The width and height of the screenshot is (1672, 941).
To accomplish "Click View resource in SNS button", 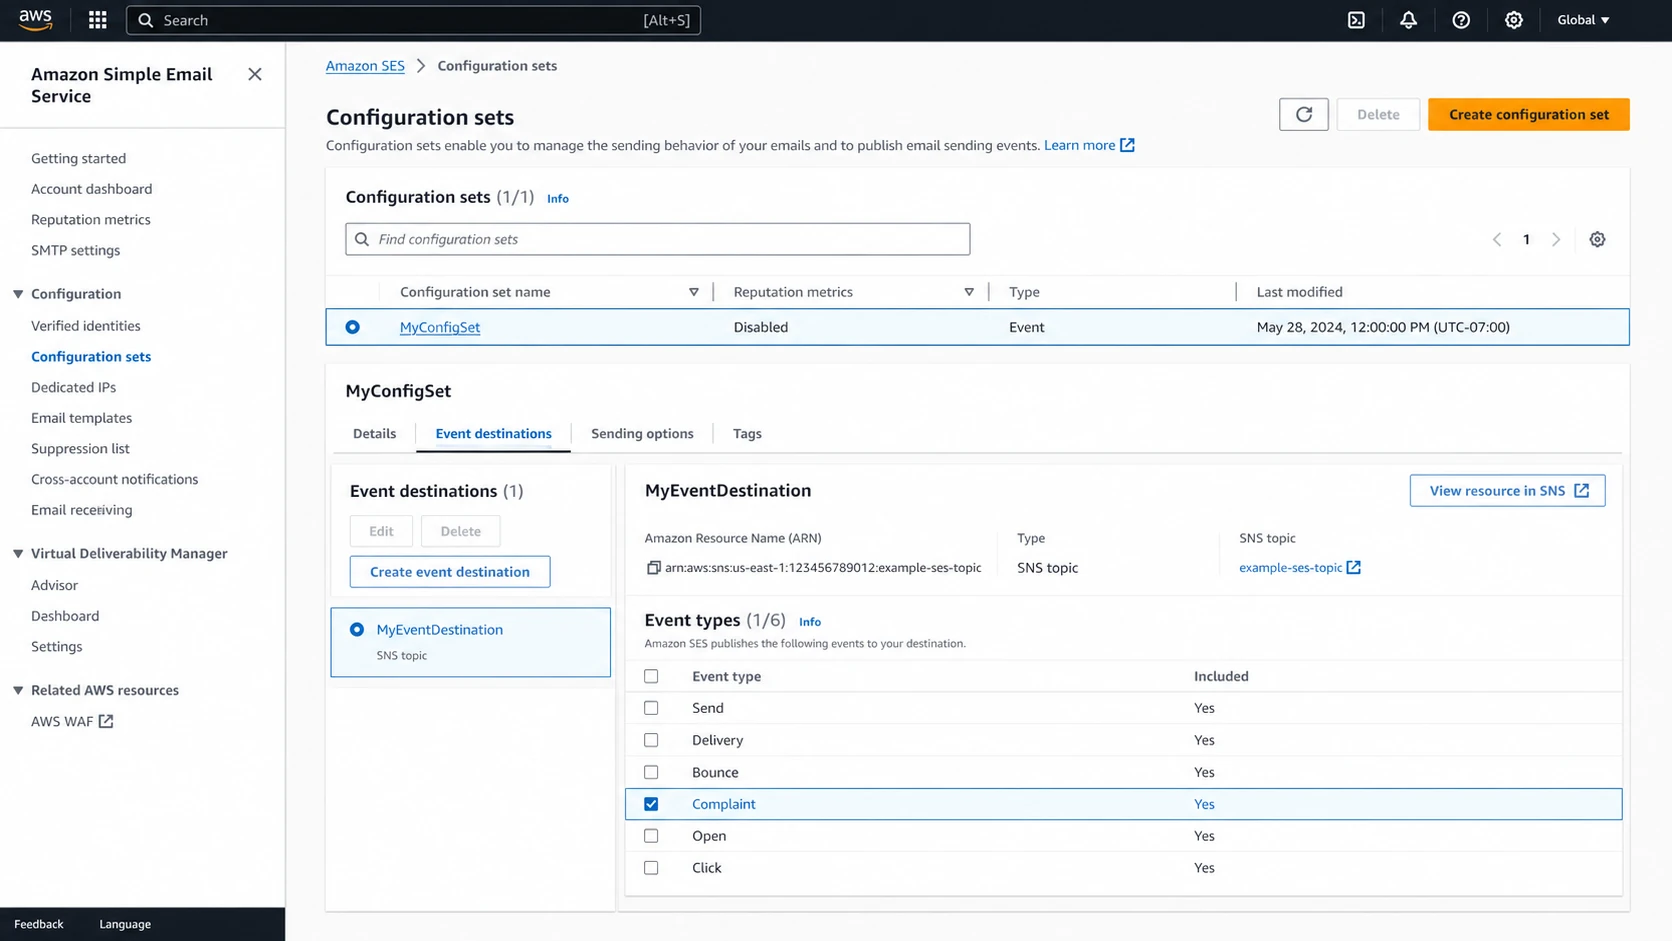I will point(1507,491).
